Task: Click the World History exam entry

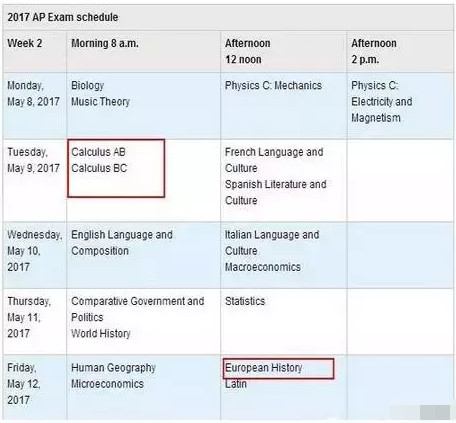Action: point(101,333)
